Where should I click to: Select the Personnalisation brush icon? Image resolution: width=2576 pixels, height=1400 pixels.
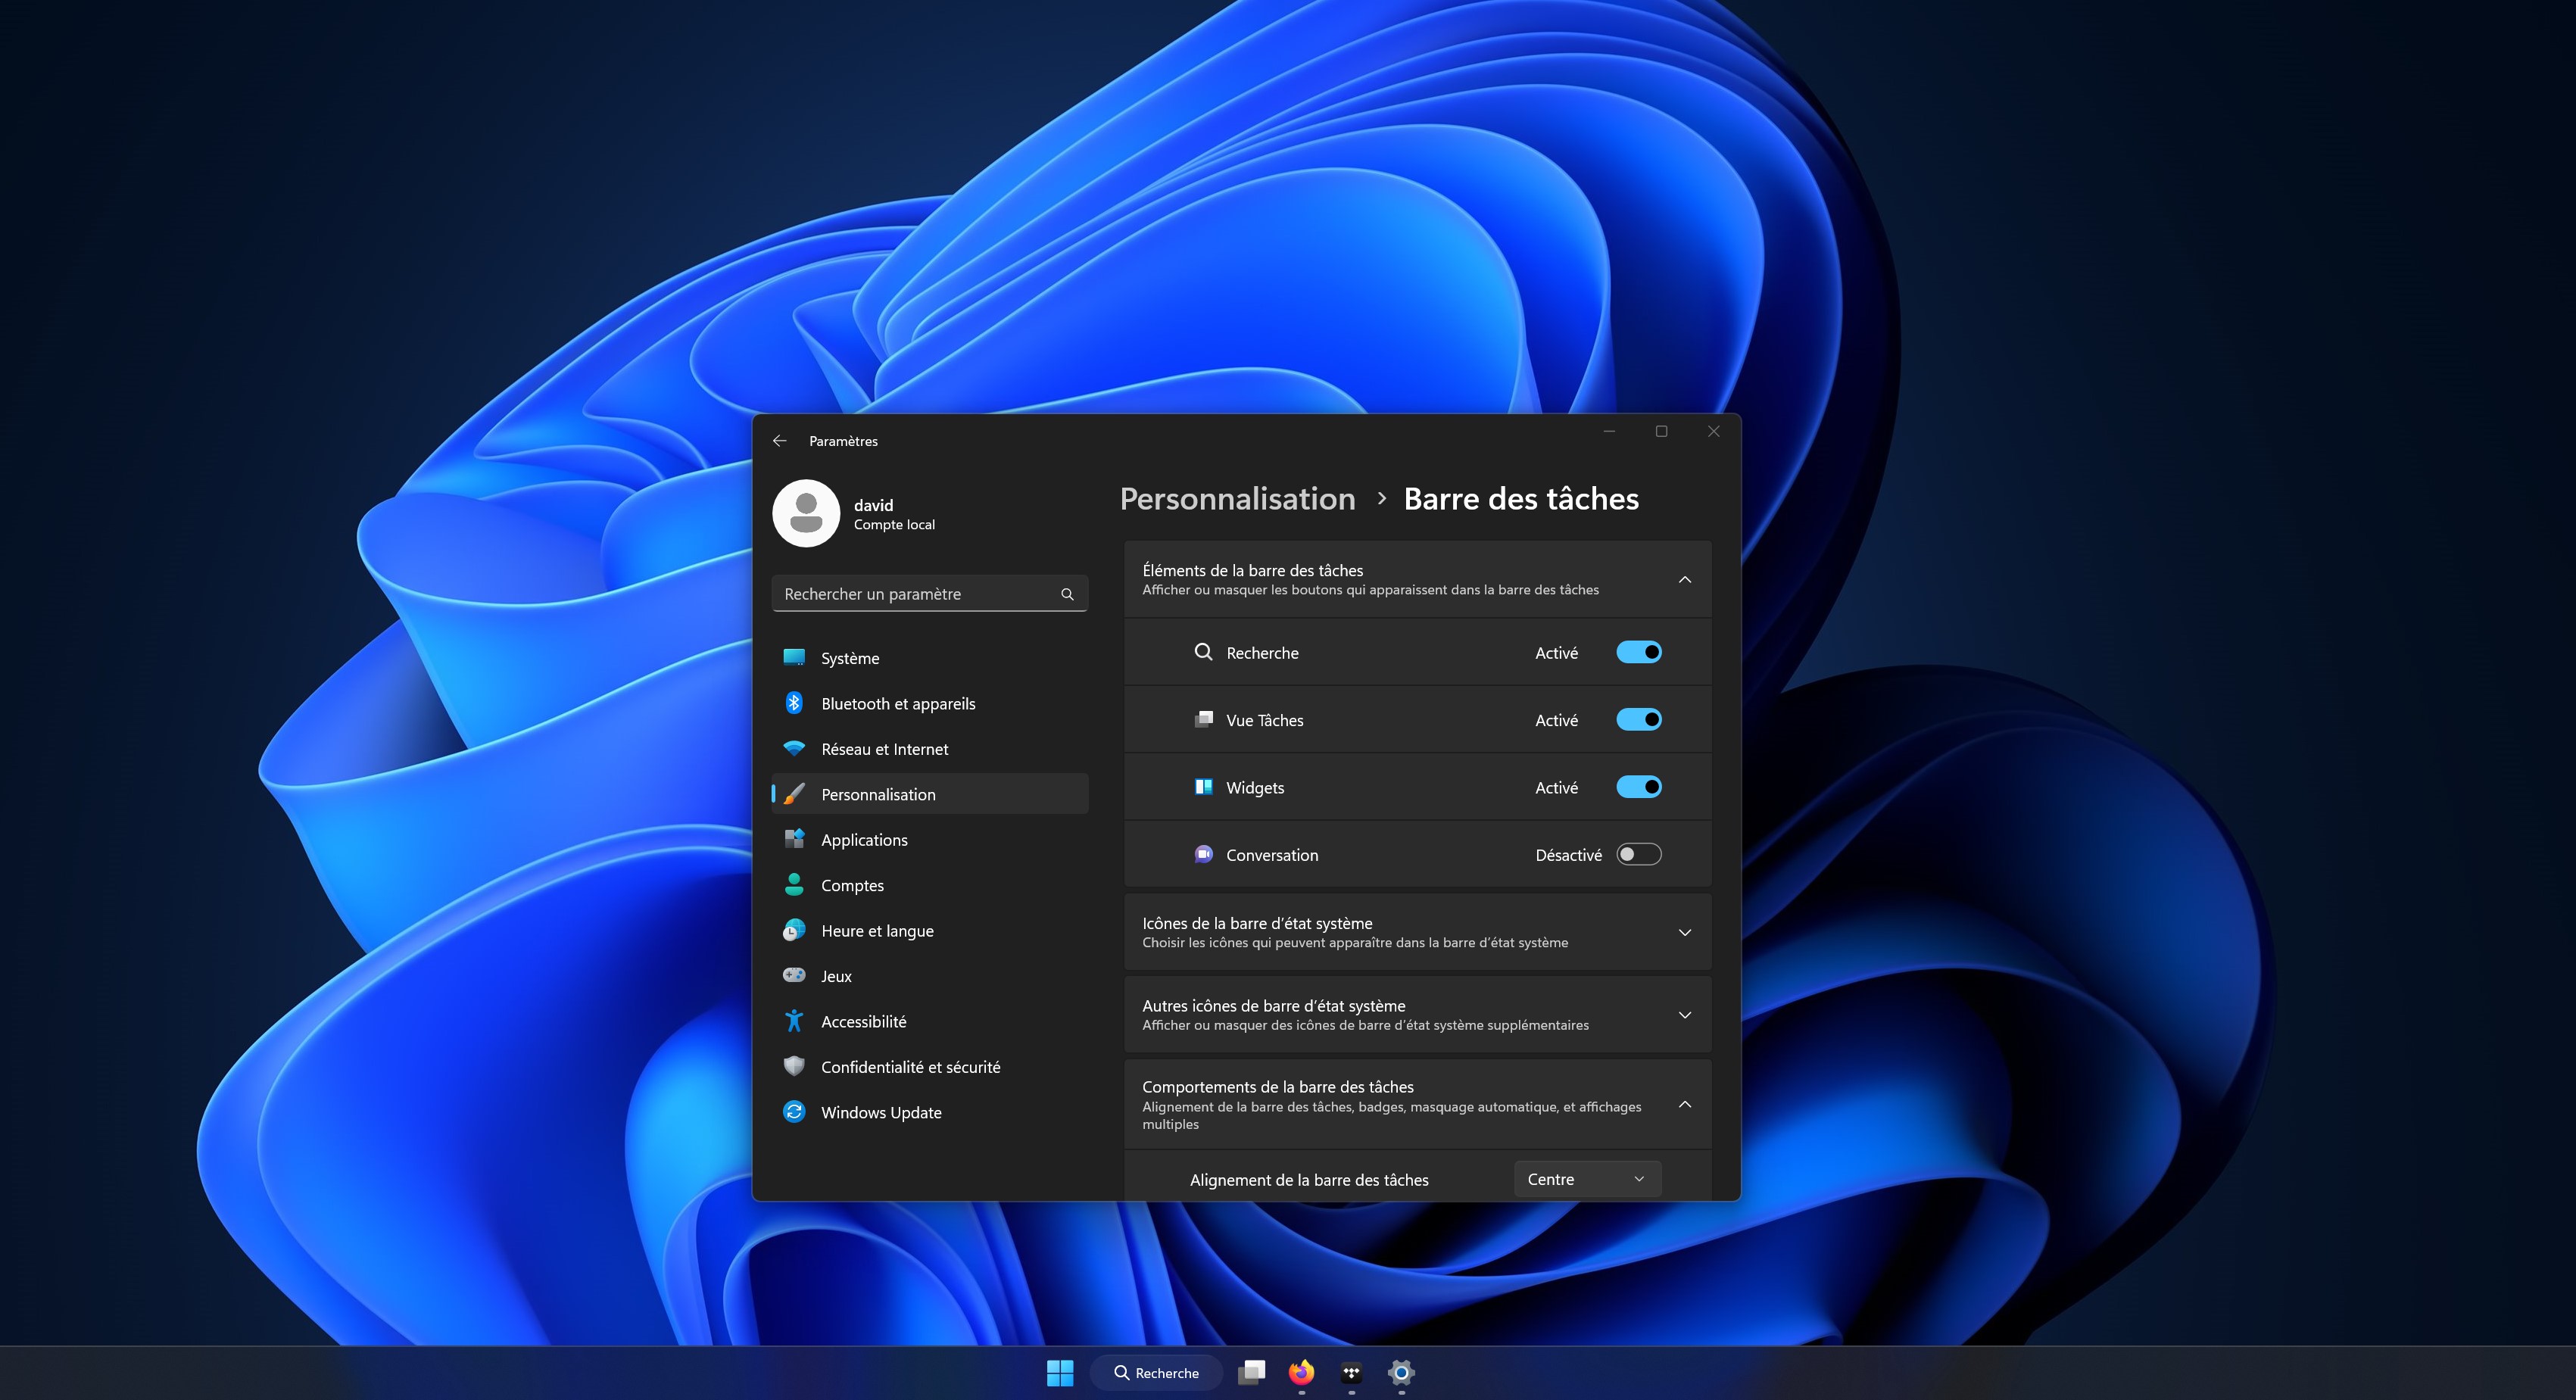[x=794, y=793]
